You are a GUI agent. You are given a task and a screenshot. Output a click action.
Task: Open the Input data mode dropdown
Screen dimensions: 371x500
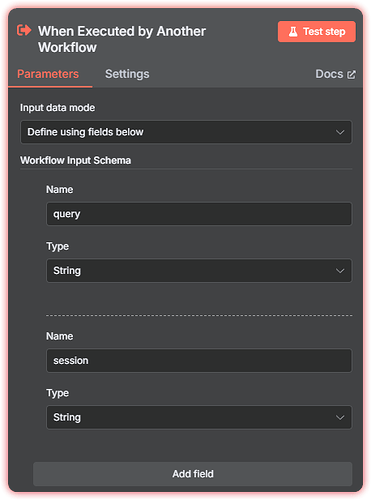pyautogui.click(x=186, y=132)
